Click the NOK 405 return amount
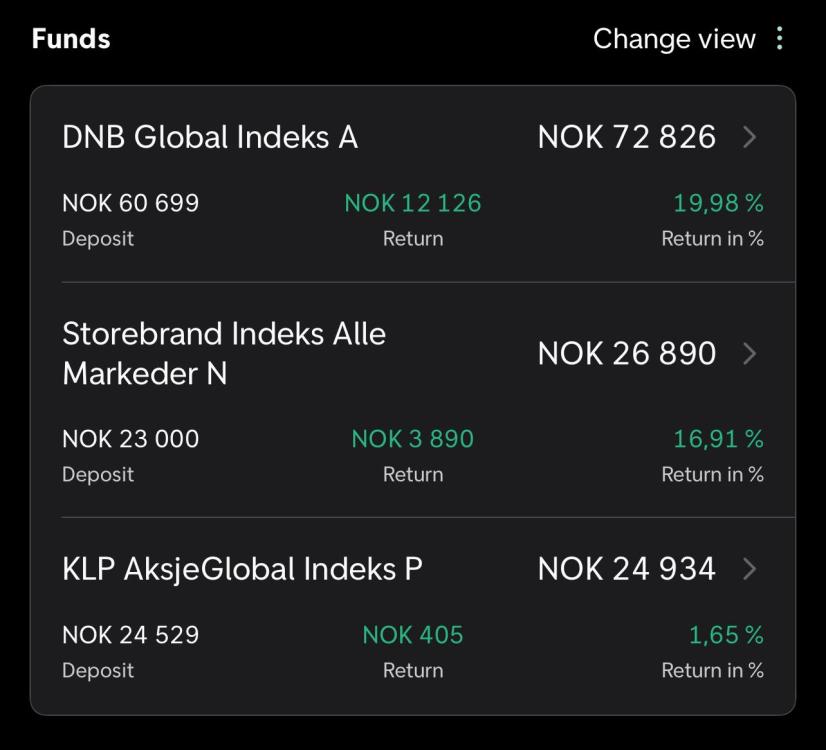Screen dimensions: 826x750 [413, 635]
